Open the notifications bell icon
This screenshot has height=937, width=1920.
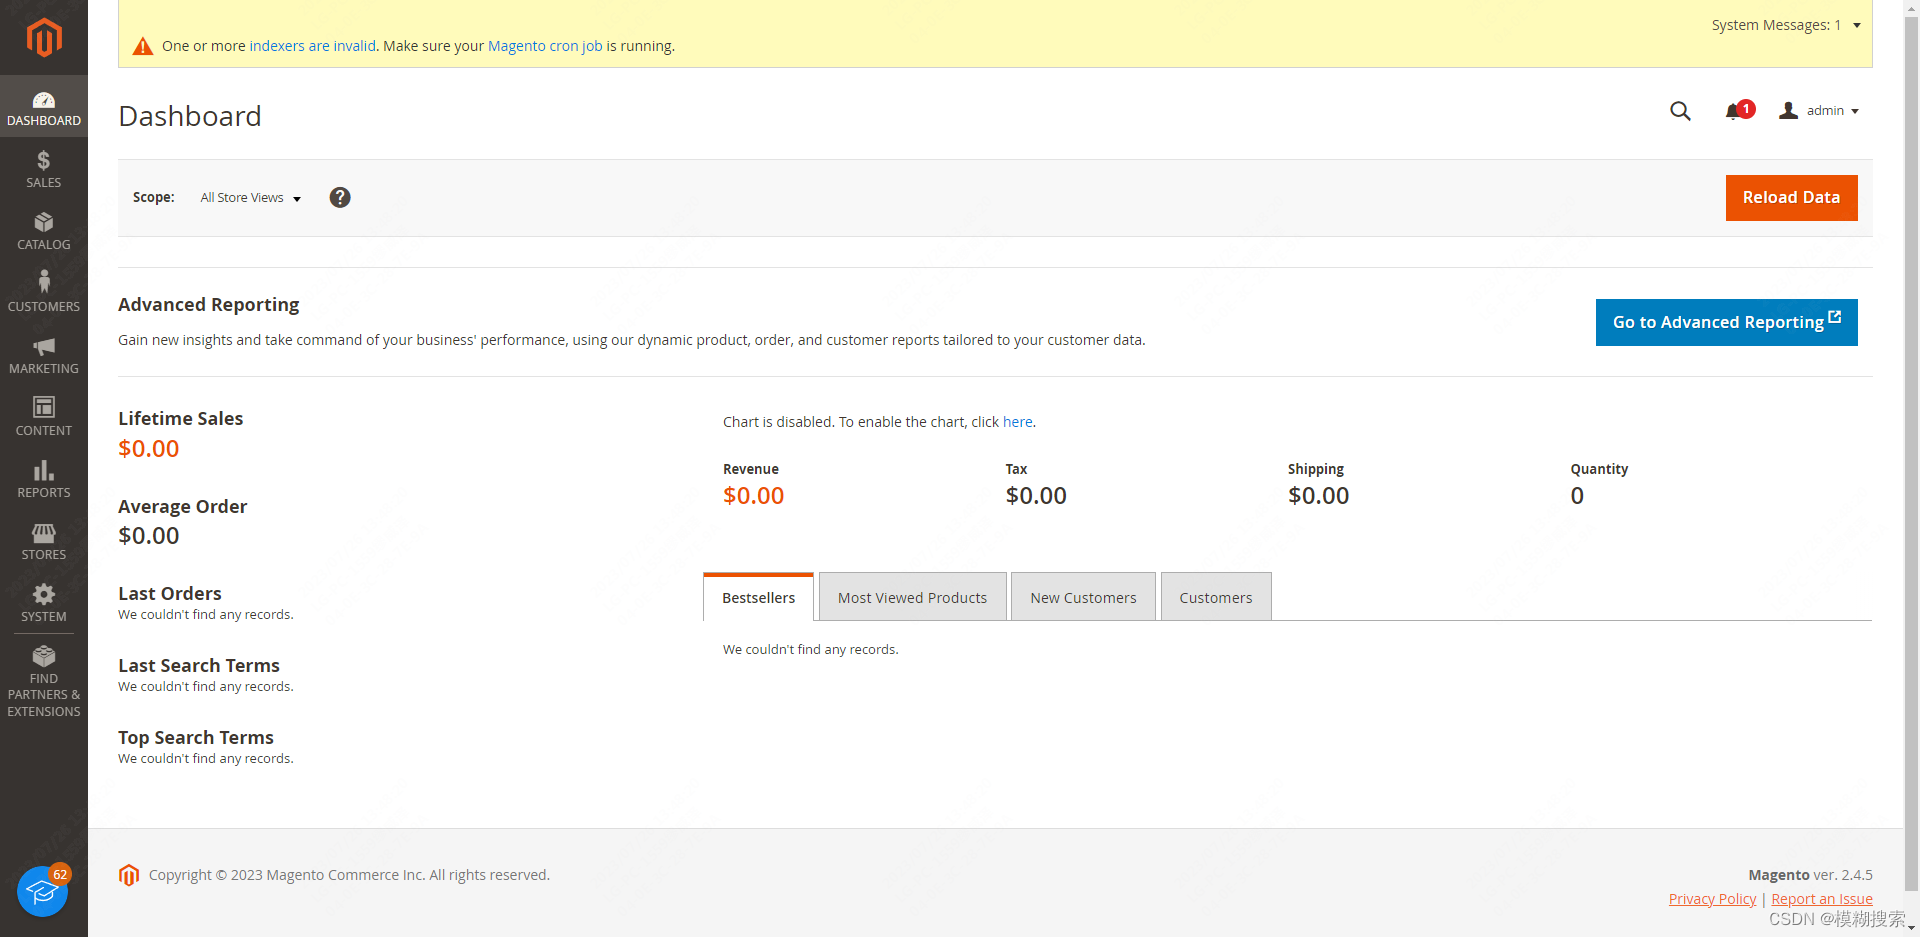(x=1738, y=111)
